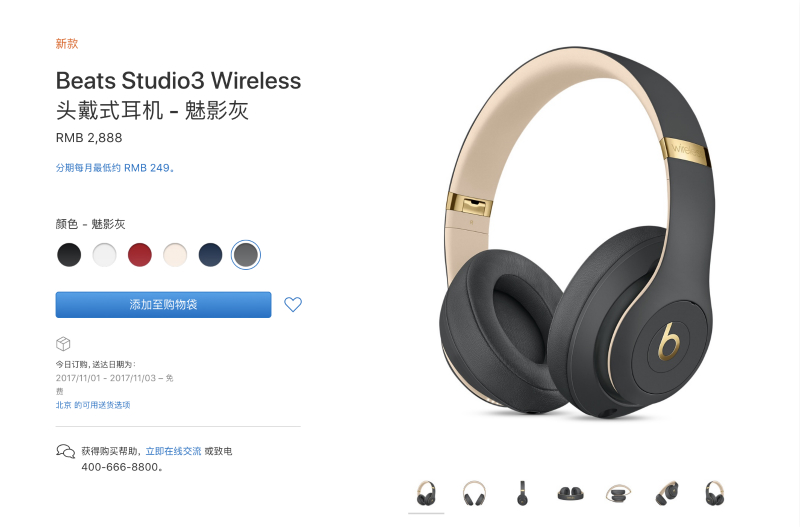Choose the cream porcelain rose swatch
Viewport: 800px width, 527px height.
(175, 255)
